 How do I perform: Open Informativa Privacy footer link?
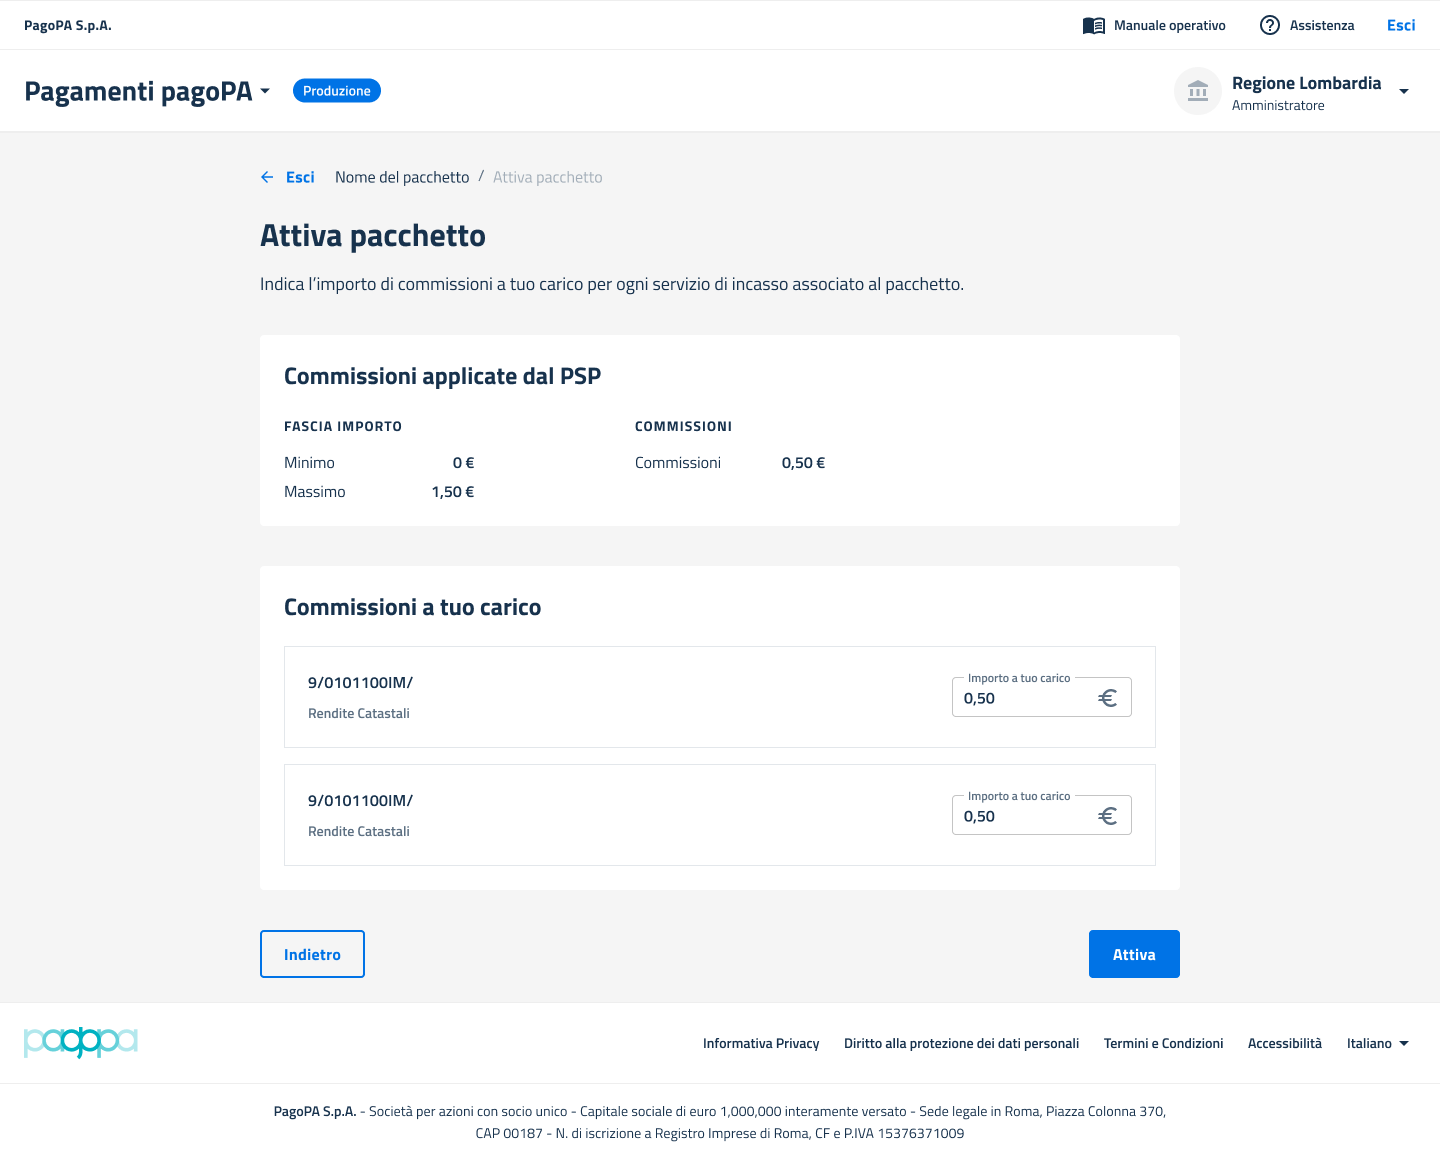(x=761, y=1043)
